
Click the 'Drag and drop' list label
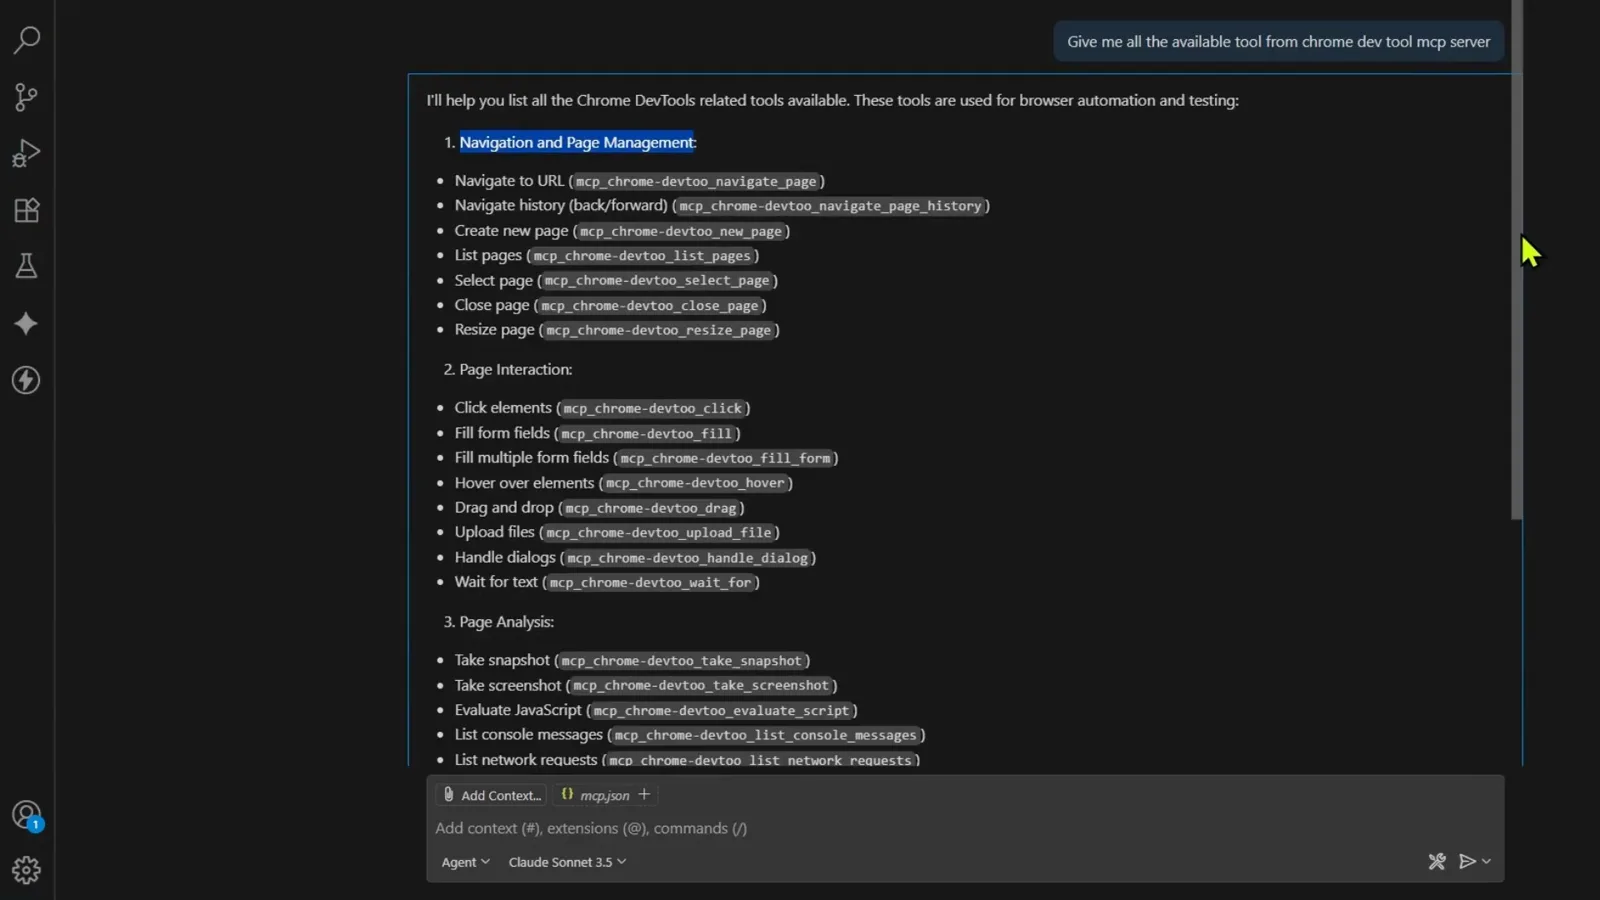[x=504, y=507]
